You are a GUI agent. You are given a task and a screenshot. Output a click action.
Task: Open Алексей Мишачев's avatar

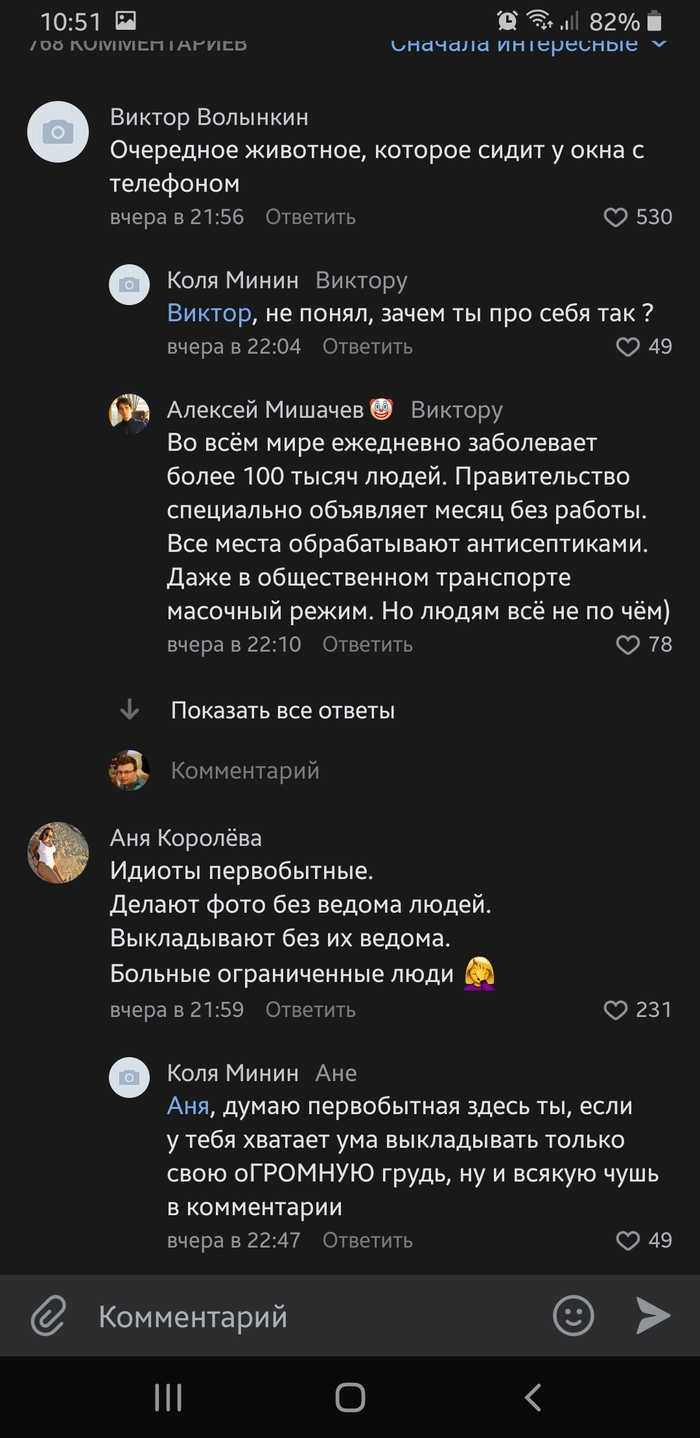pos(129,414)
